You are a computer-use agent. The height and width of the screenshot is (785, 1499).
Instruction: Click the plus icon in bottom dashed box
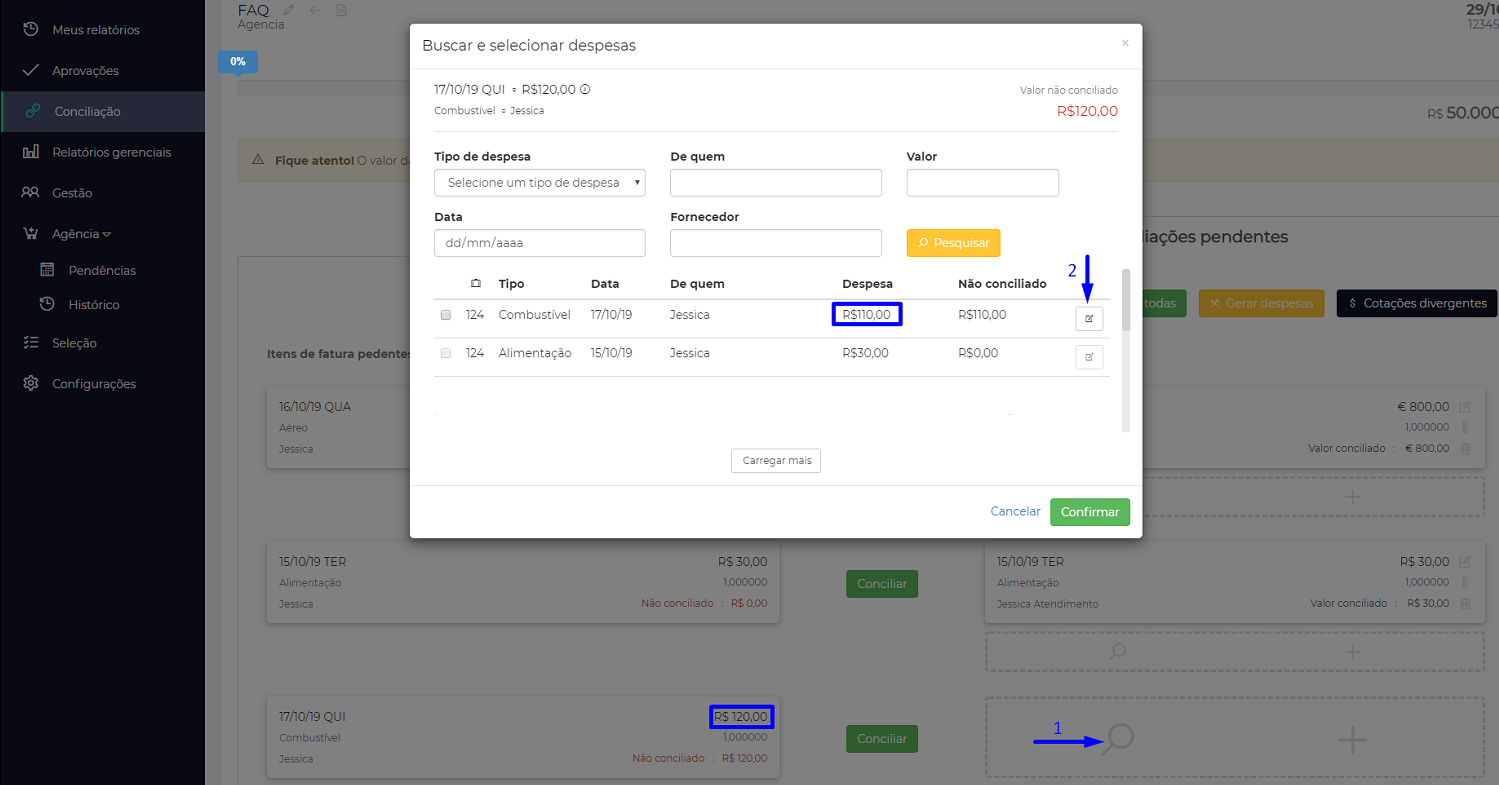tap(1352, 740)
